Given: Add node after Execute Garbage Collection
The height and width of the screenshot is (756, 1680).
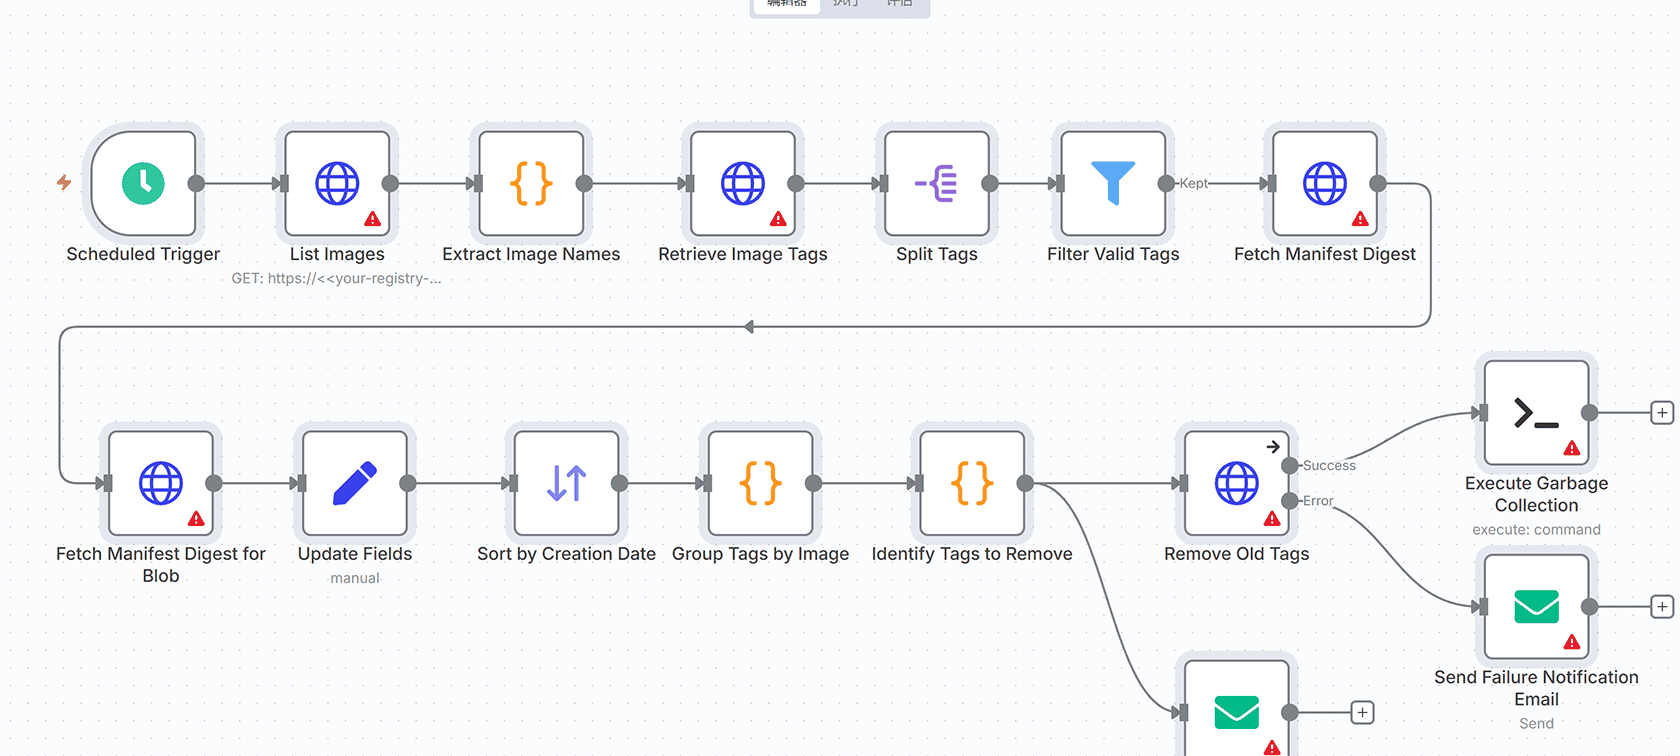Looking at the screenshot, I should click(1661, 413).
